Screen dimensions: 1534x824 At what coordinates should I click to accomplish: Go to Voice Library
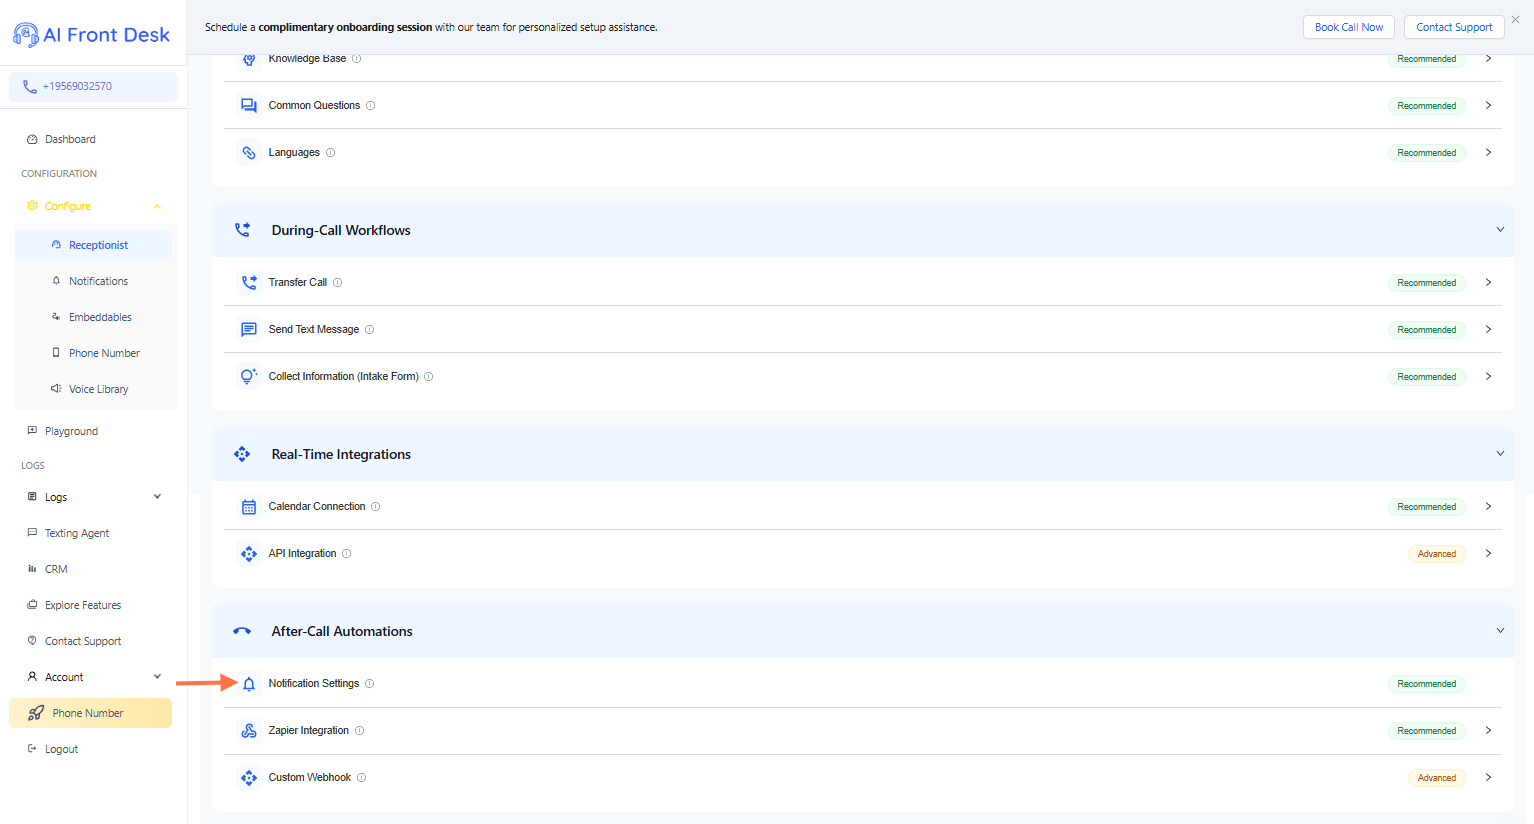pos(93,389)
